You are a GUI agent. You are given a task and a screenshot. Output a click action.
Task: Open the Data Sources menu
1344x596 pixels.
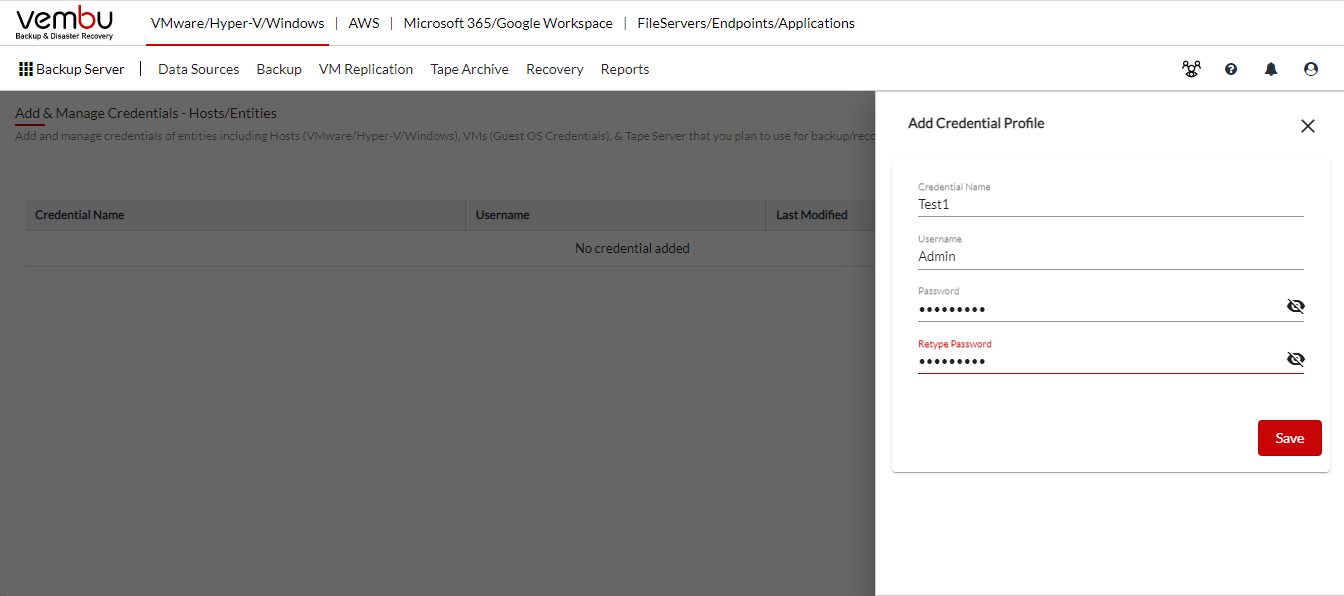coord(199,69)
